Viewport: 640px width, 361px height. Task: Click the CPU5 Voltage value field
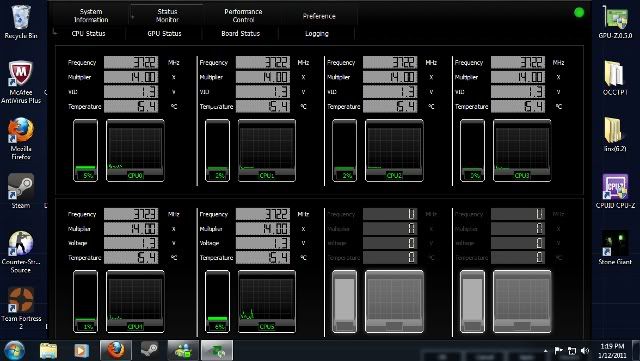263,243
